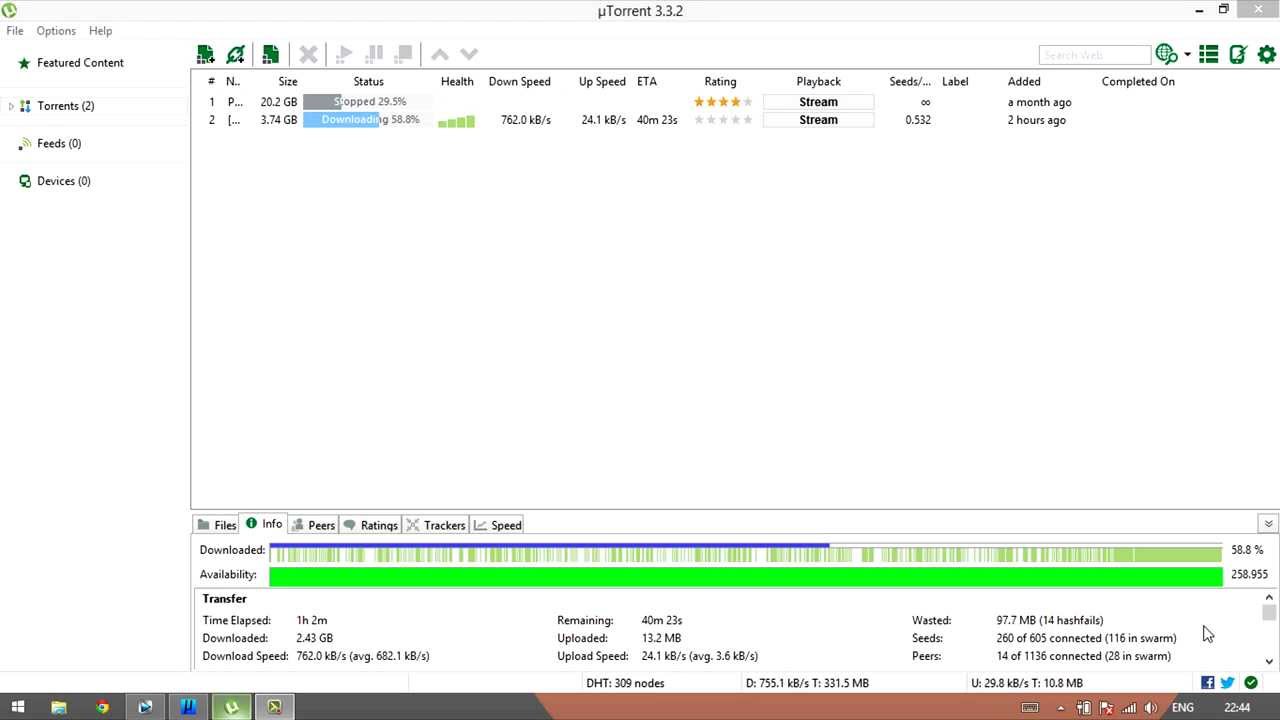Open the Options menu
The image size is (1280, 720).
56,31
